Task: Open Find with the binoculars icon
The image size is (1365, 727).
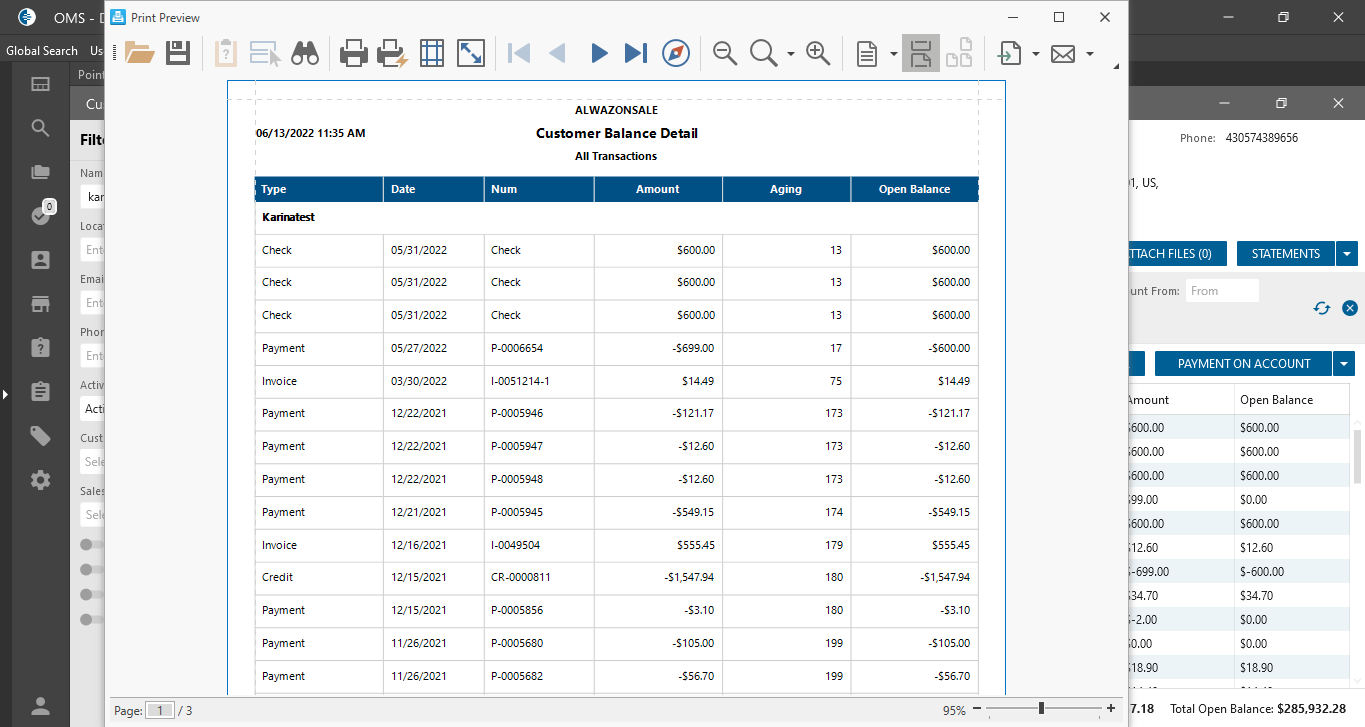Action: coord(304,53)
